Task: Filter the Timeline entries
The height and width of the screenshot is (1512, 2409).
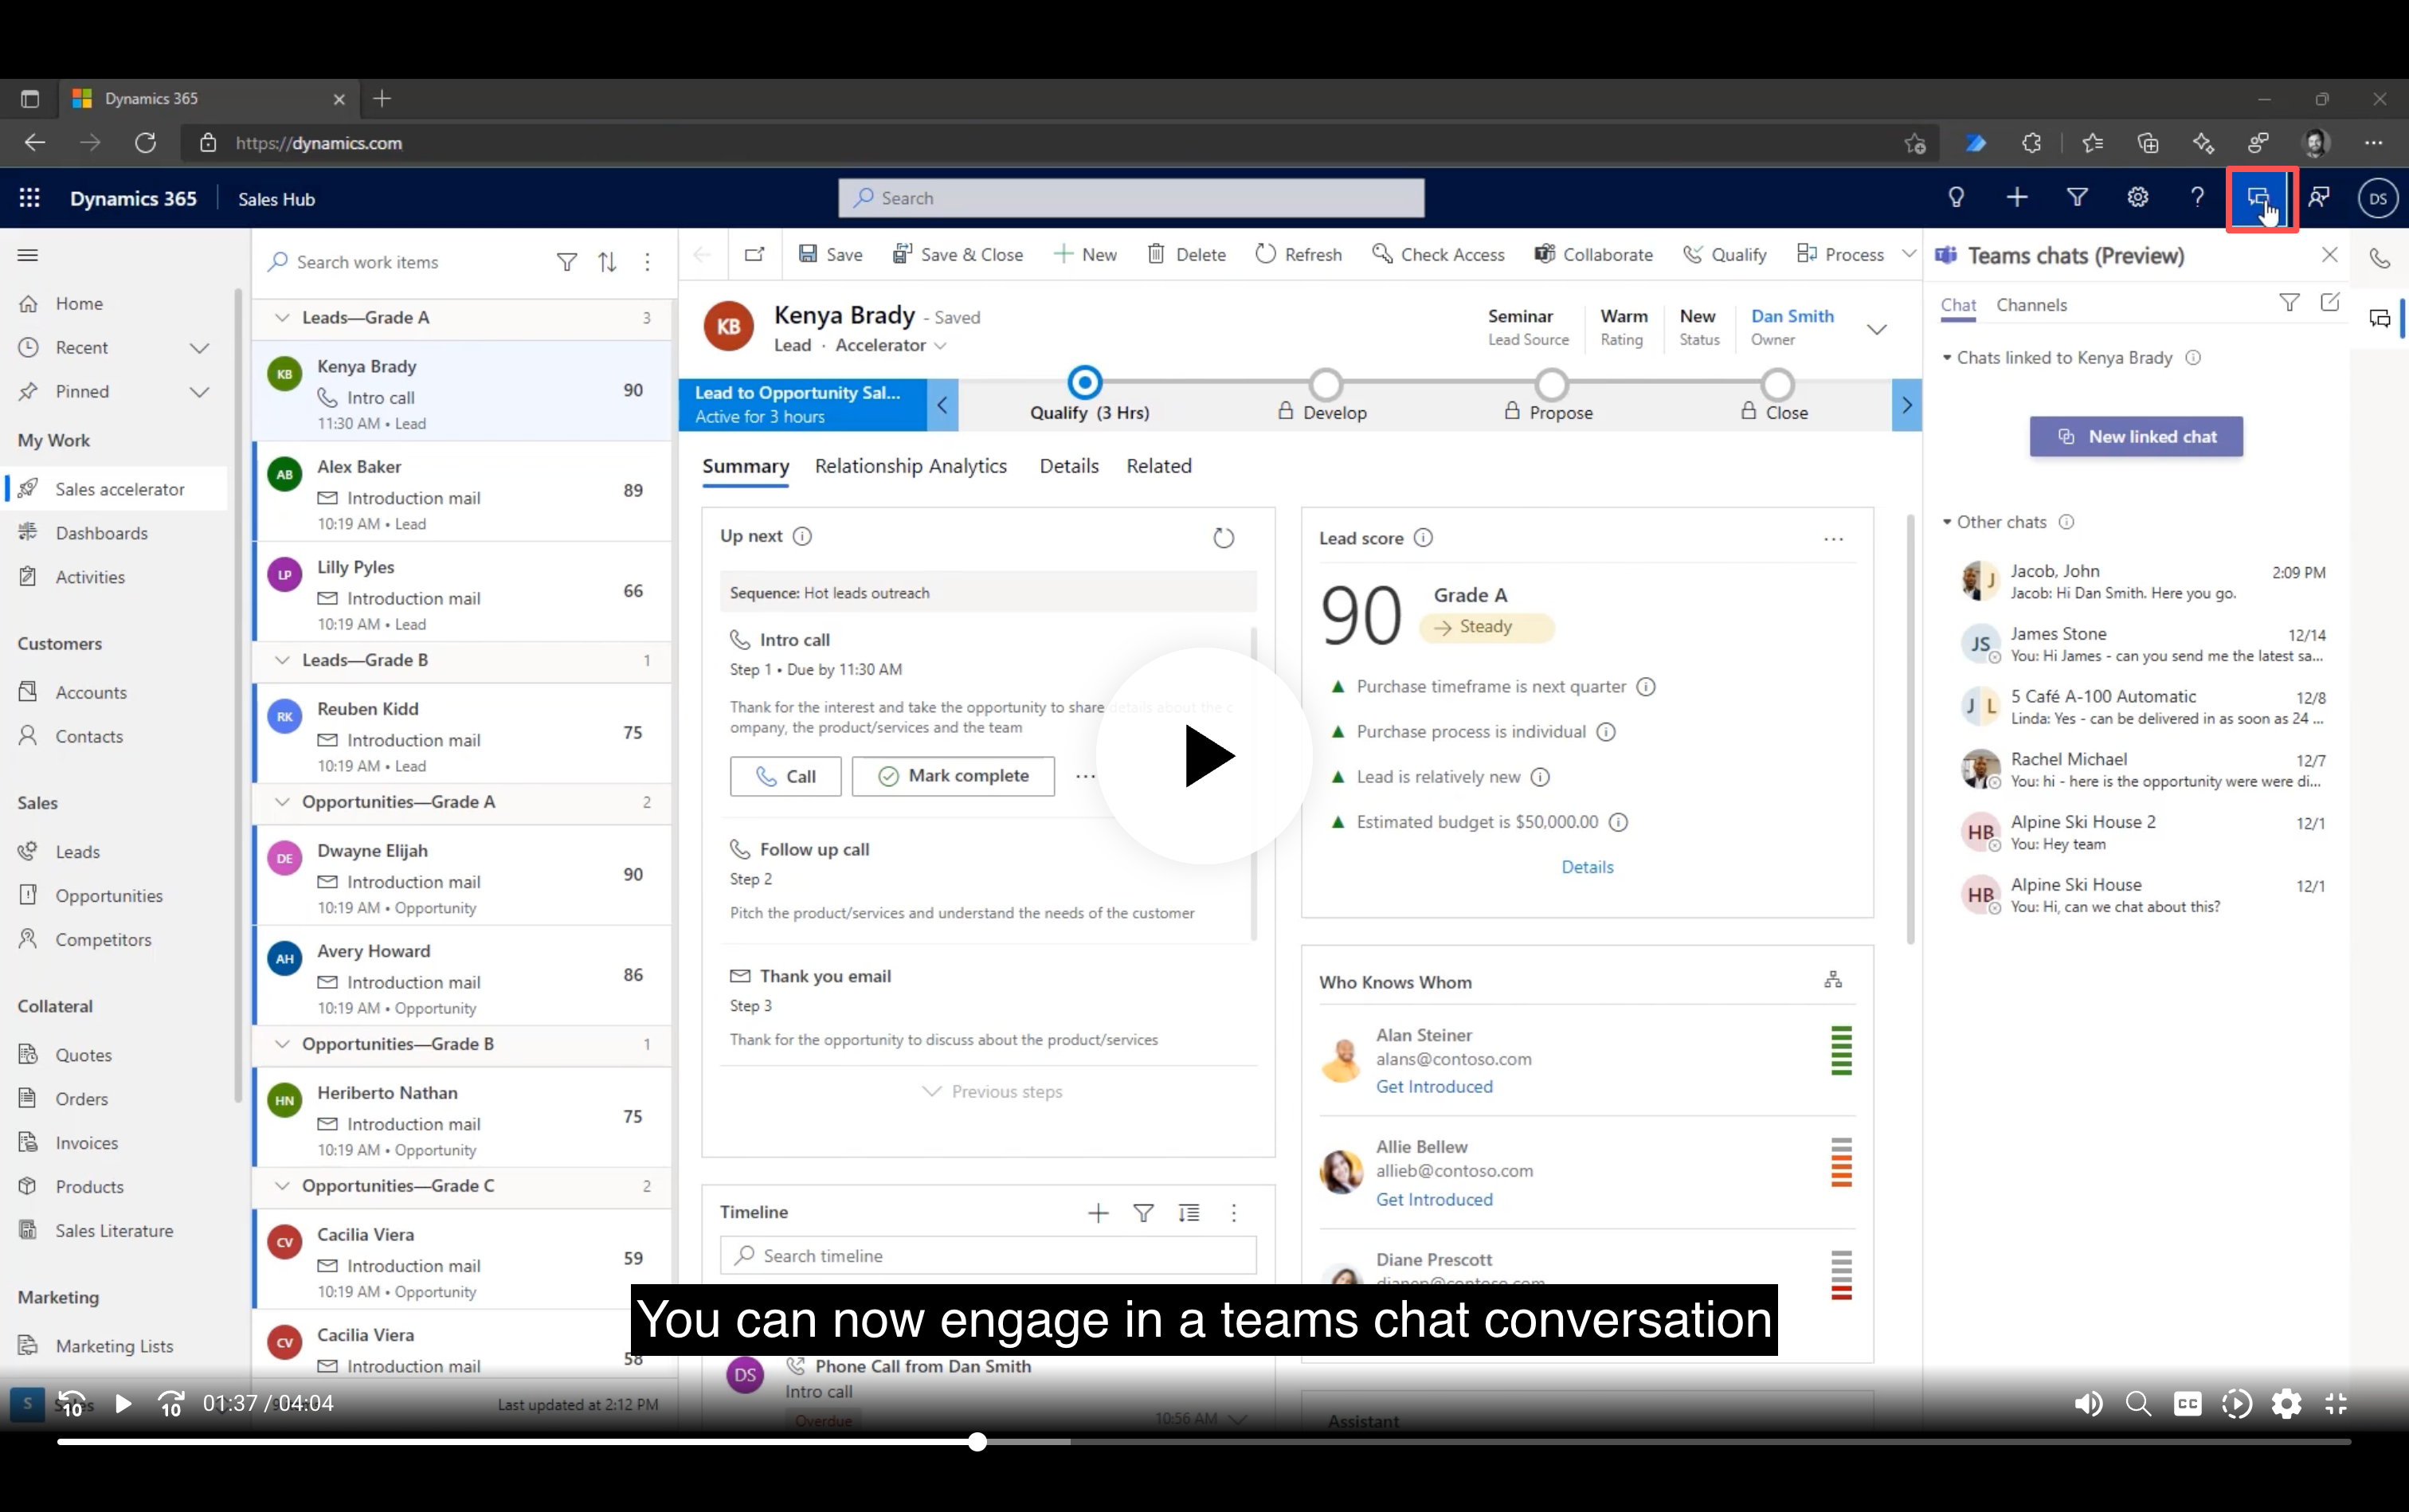Action: pos(1143,1213)
